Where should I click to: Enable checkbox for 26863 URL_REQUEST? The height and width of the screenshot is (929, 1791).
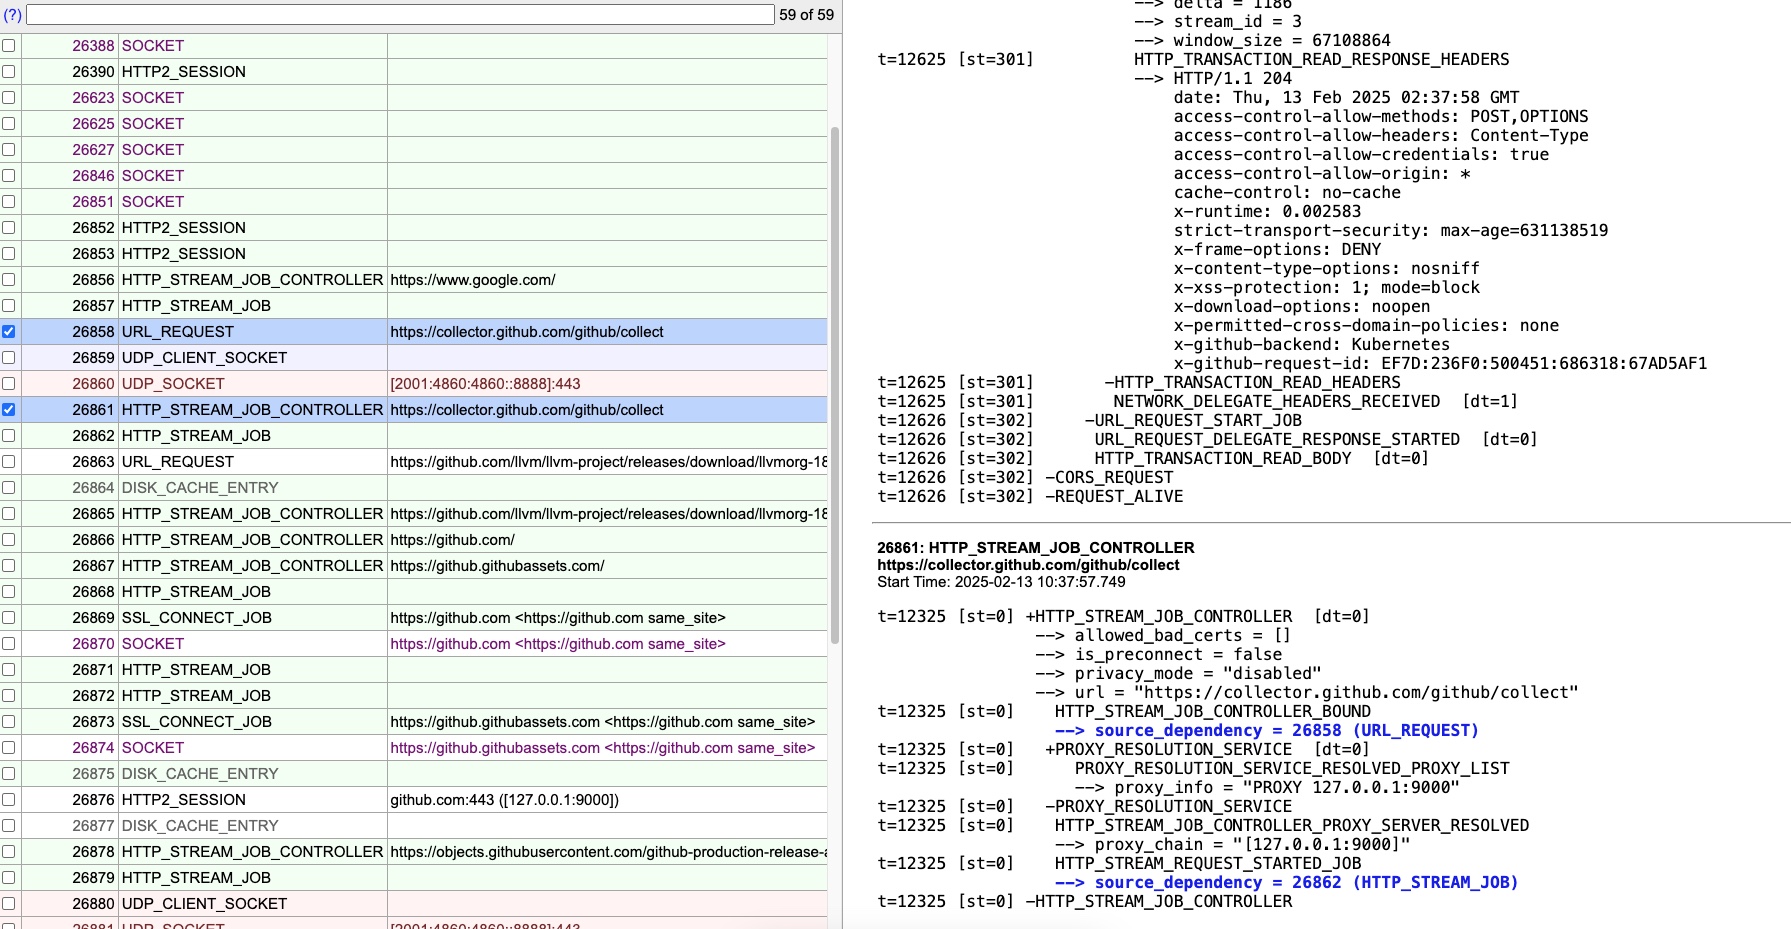tap(9, 462)
